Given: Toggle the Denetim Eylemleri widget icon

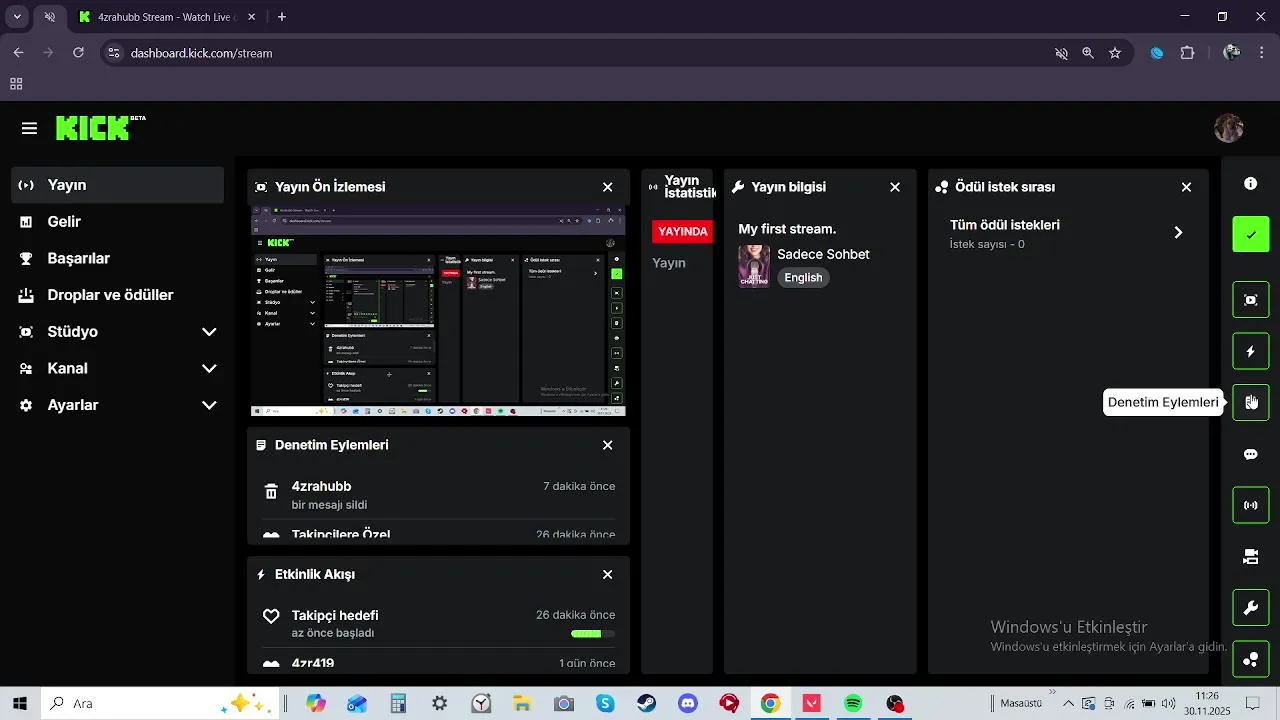Looking at the screenshot, I should pyautogui.click(x=1250, y=402).
